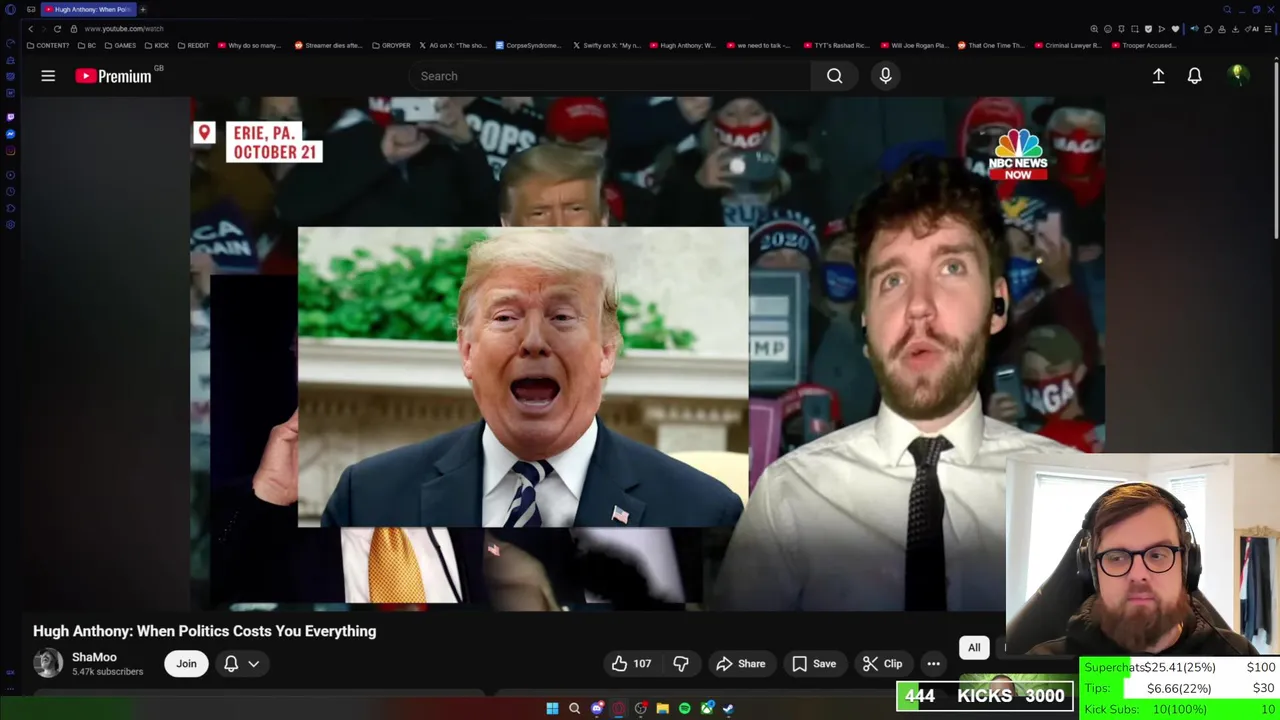Share the Hugh Anthony video

pyautogui.click(x=740, y=664)
